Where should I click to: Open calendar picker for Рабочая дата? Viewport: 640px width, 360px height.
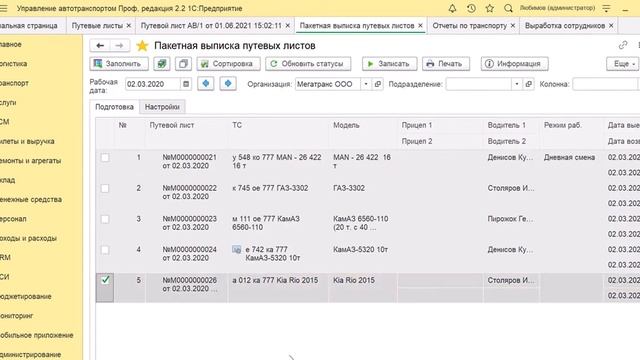[186, 84]
